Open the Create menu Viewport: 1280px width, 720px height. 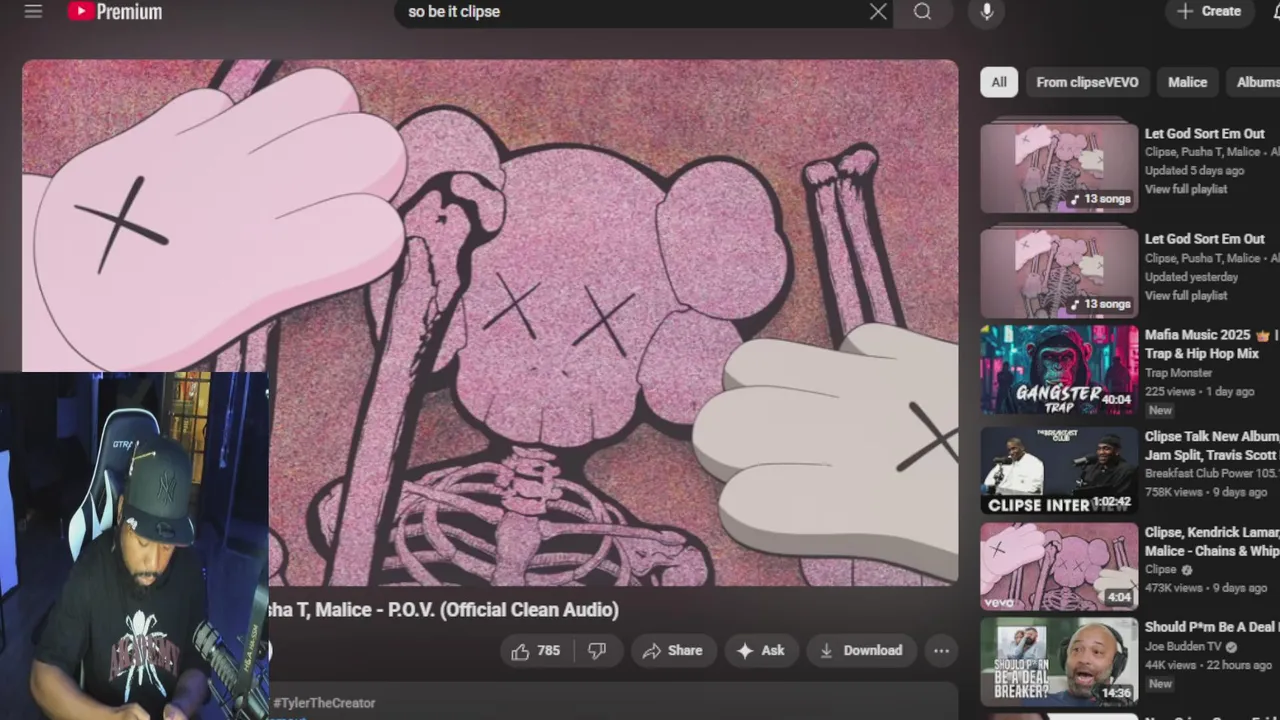coord(1209,11)
